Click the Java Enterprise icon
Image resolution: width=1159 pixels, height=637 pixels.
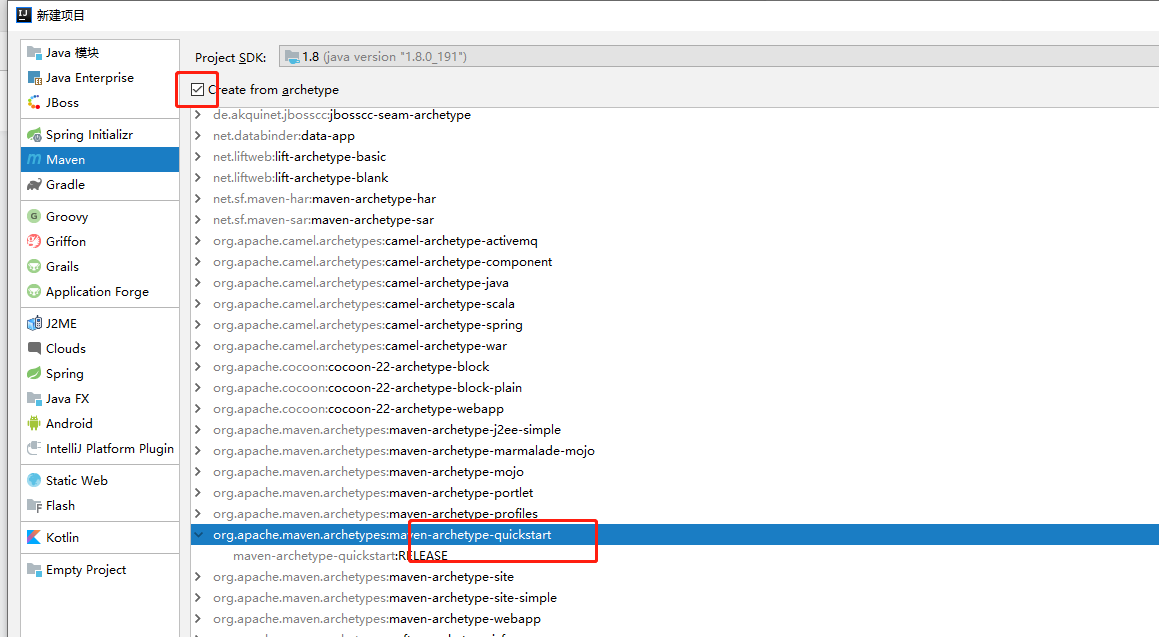click(34, 78)
